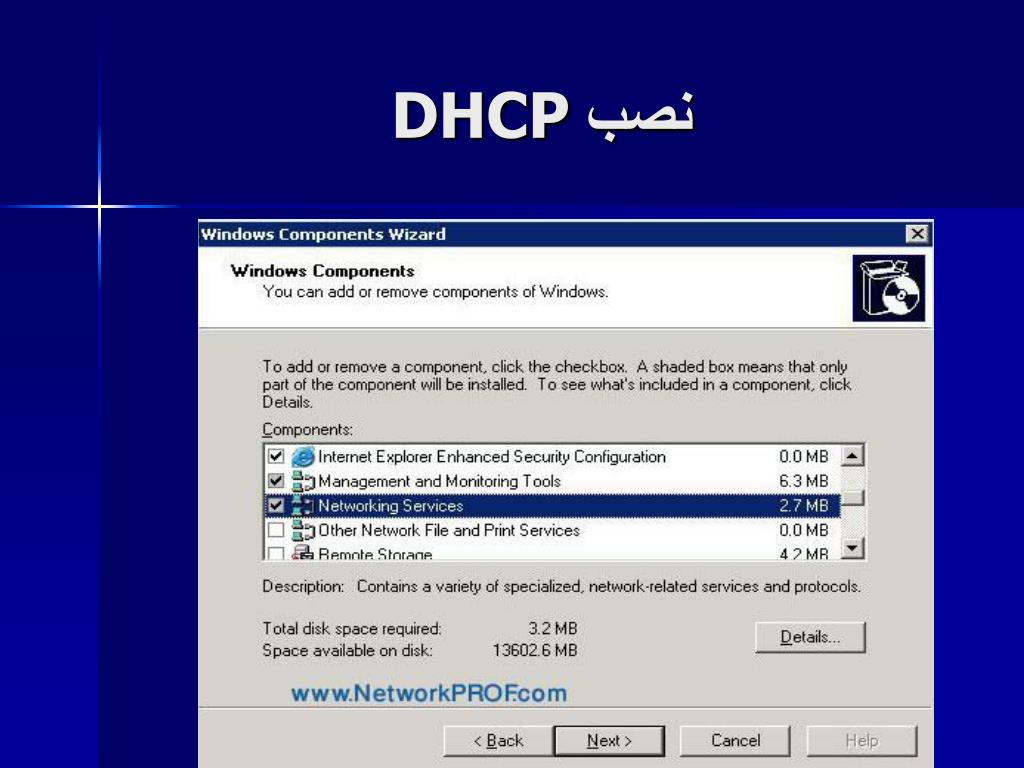Go Back to the previous wizard page

point(498,741)
